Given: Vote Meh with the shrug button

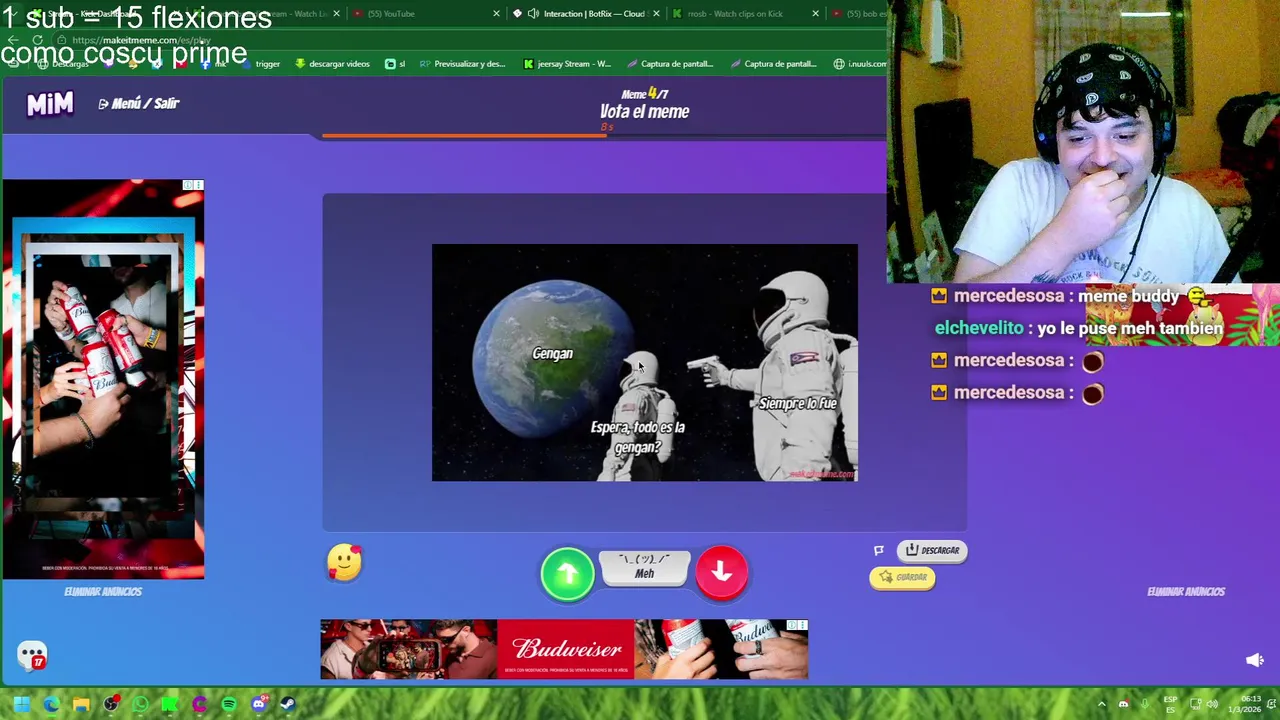Looking at the screenshot, I should [x=644, y=567].
